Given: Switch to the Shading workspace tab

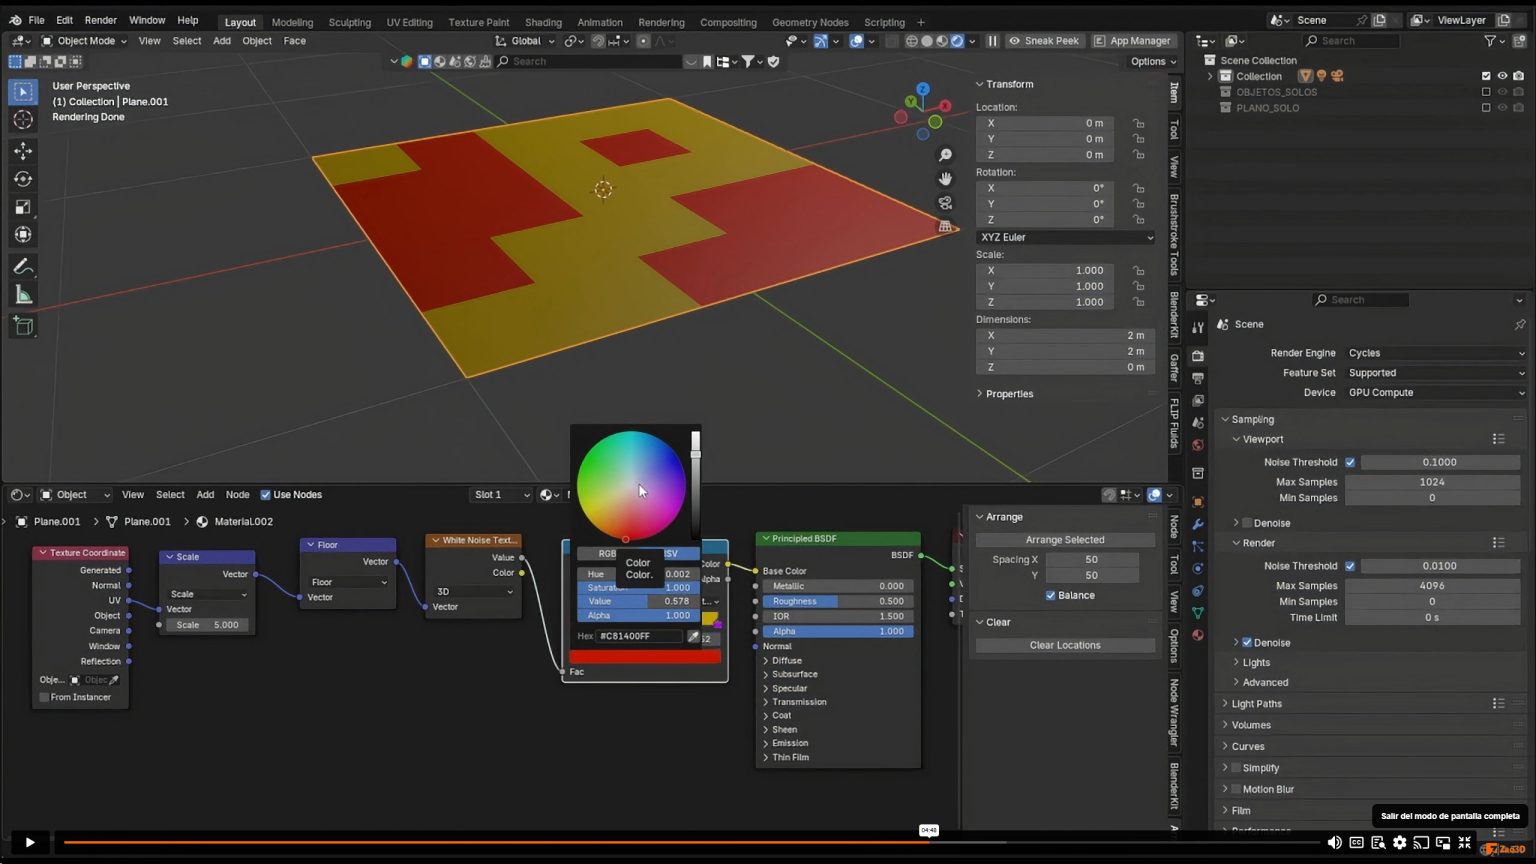Looking at the screenshot, I should click(x=543, y=21).
